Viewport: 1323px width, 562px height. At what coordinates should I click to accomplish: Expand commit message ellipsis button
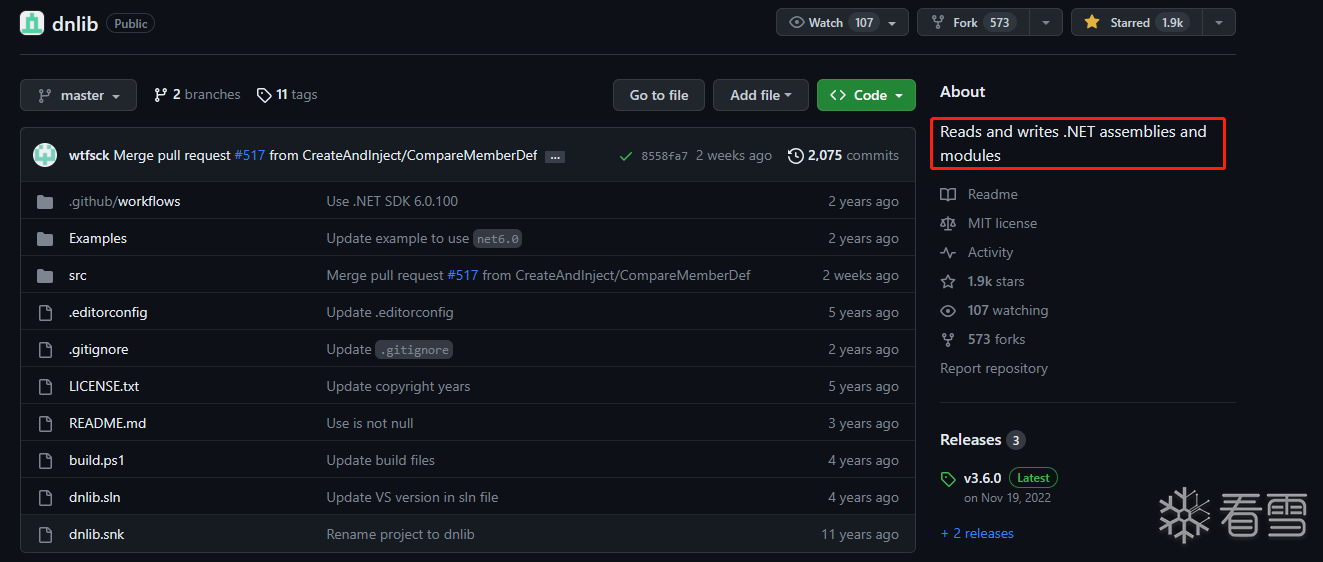coord(555,156)
